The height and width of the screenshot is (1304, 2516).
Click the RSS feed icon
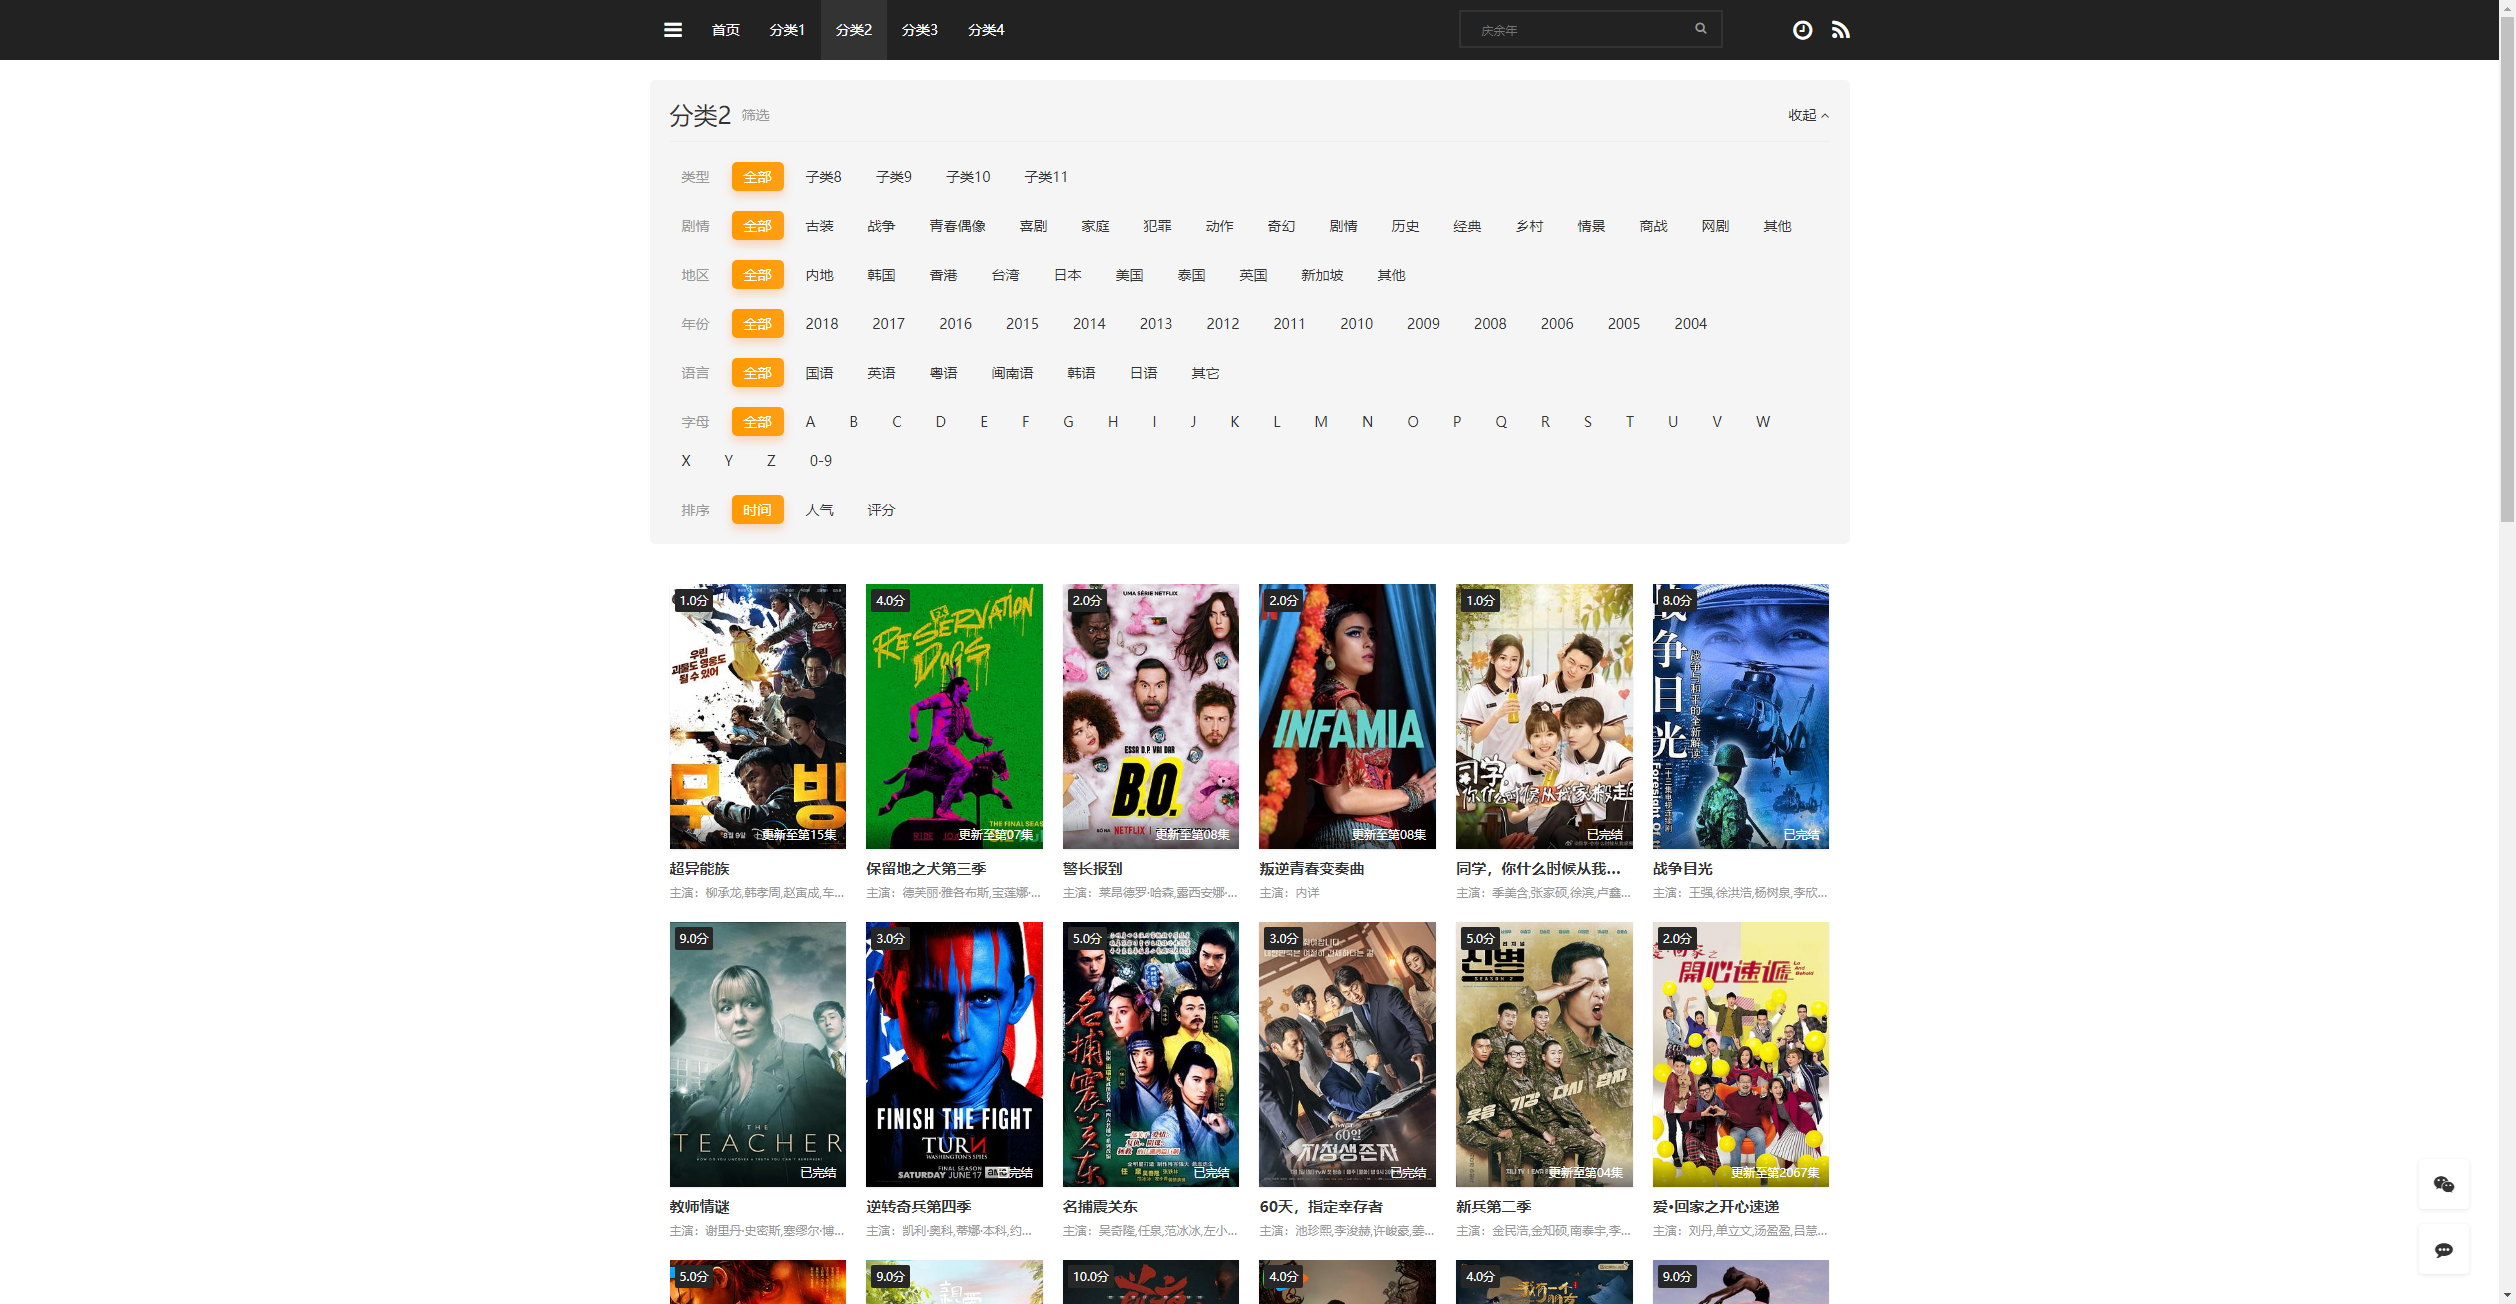(x=1840, y=30)
